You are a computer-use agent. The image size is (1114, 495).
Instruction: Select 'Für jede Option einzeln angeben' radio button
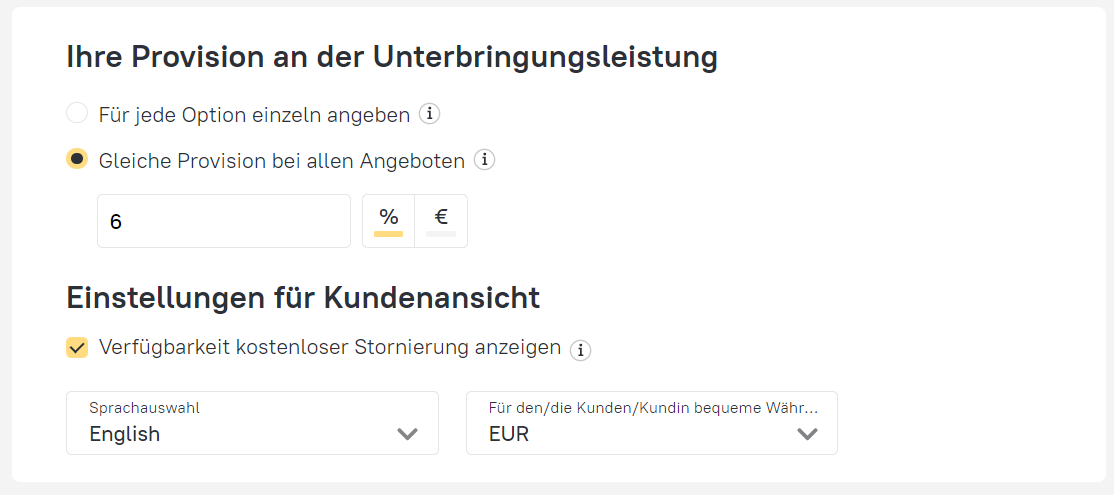77,113
